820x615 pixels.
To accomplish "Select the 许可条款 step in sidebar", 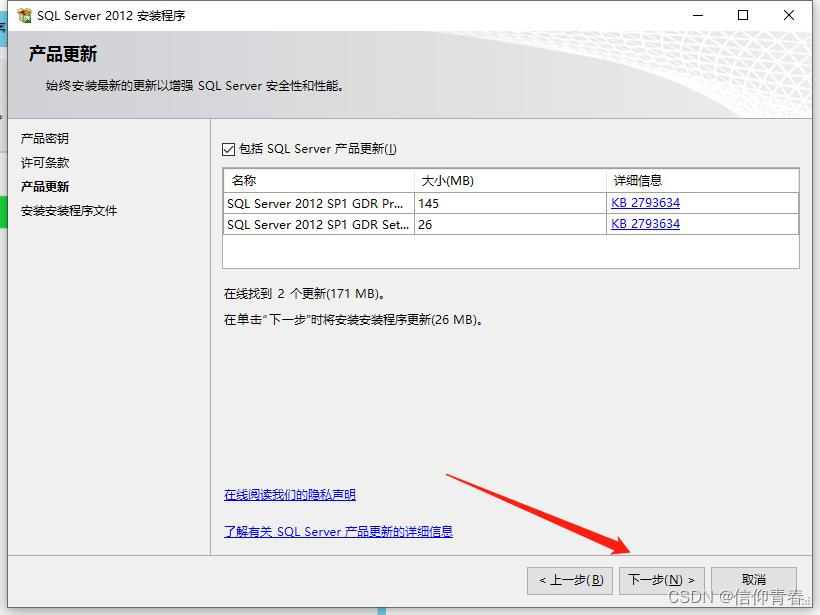I will click(x=45, y=163).
